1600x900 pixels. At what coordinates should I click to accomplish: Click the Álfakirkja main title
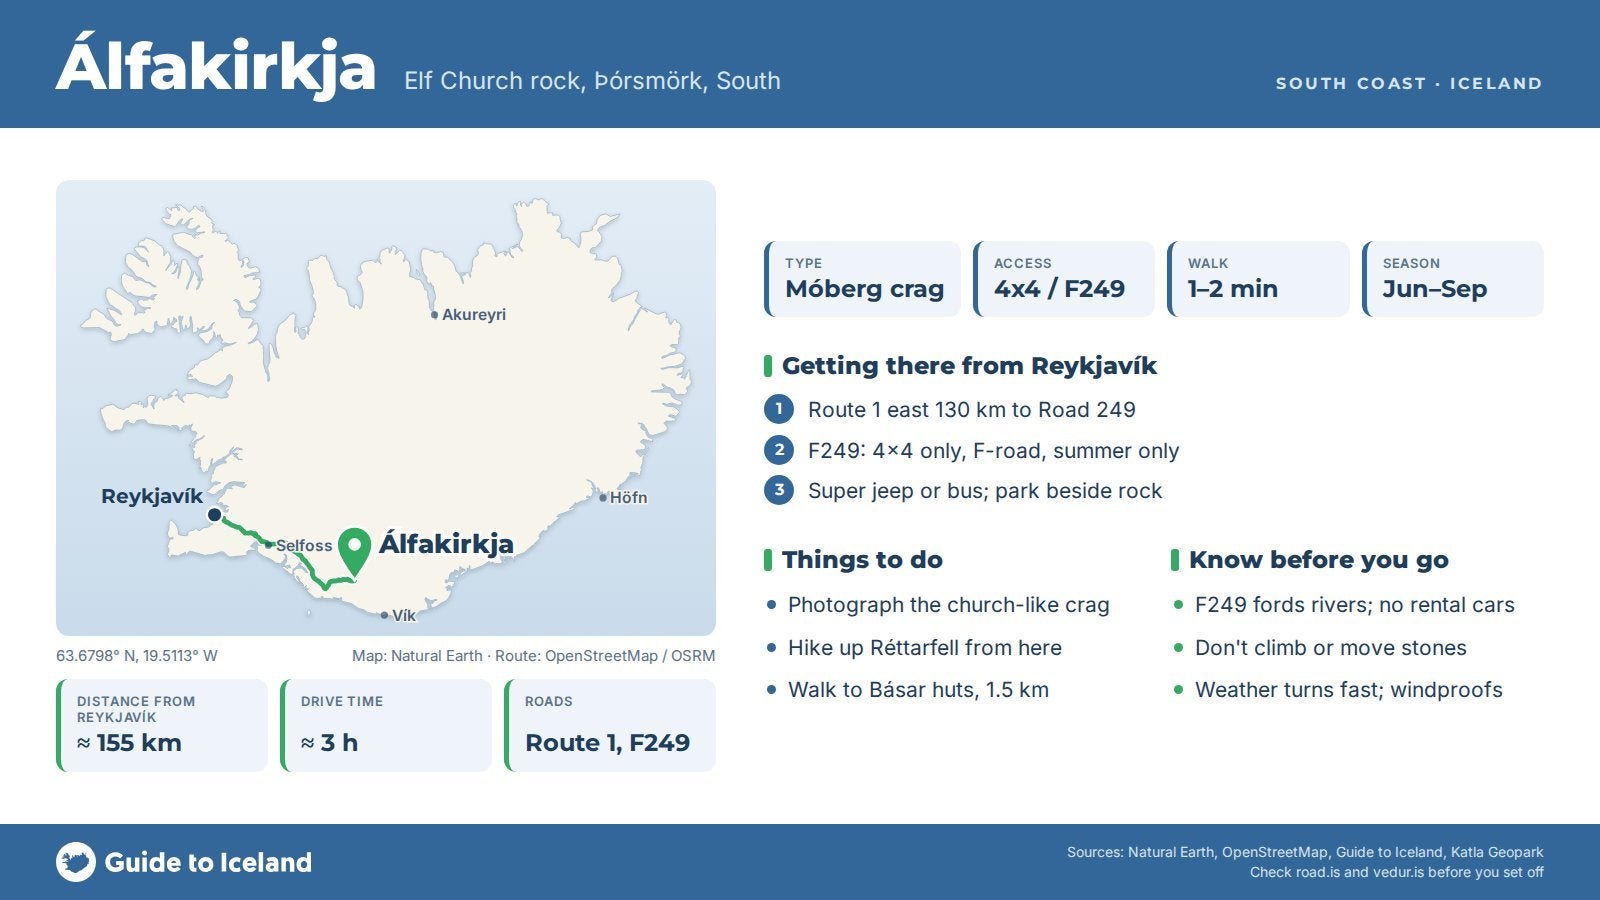click(x=216, y=66)
